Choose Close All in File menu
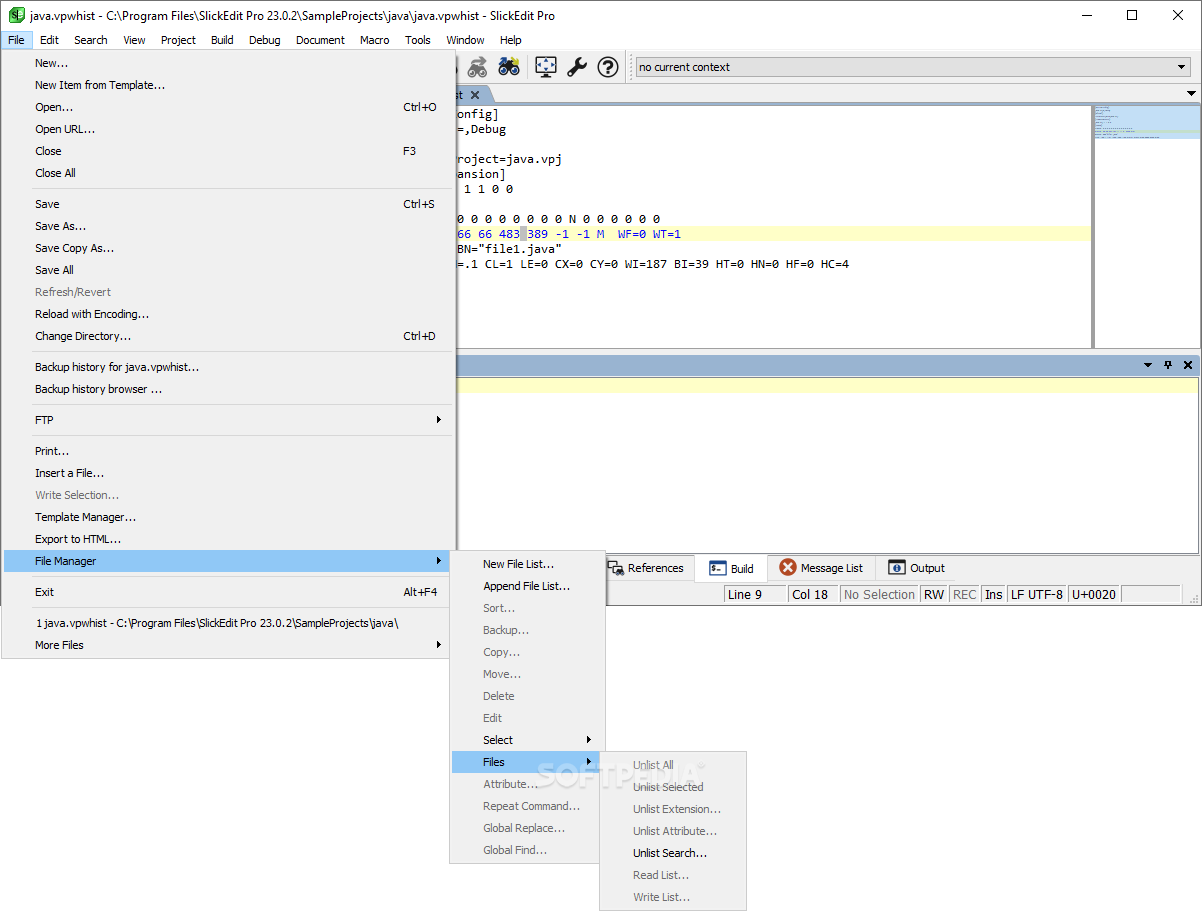 (229, 173)
